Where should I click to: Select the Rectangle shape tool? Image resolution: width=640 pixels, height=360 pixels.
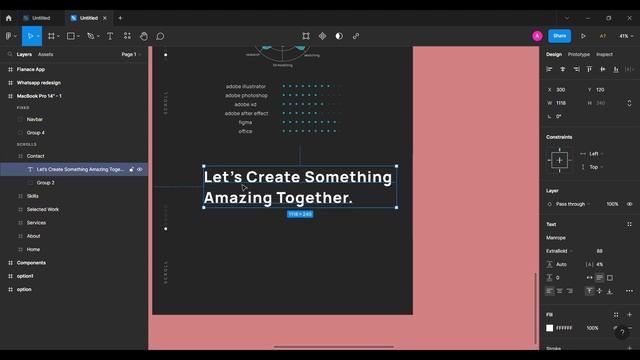point(71,36)
